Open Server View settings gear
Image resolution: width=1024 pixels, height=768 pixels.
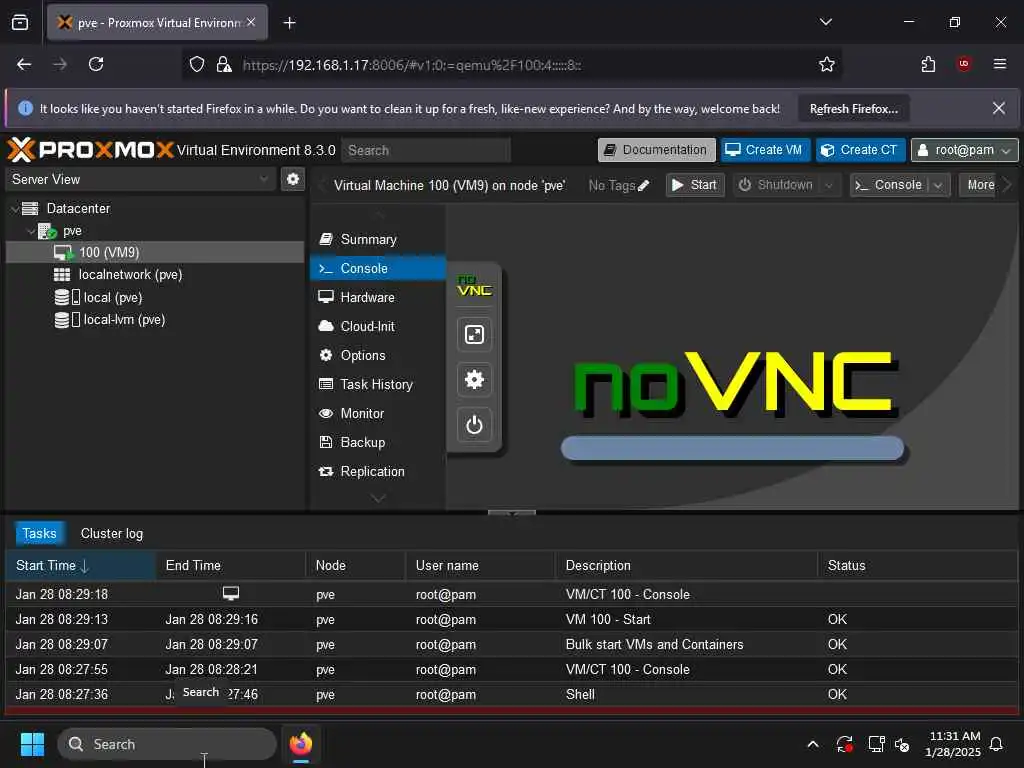[x=293, y=179]
